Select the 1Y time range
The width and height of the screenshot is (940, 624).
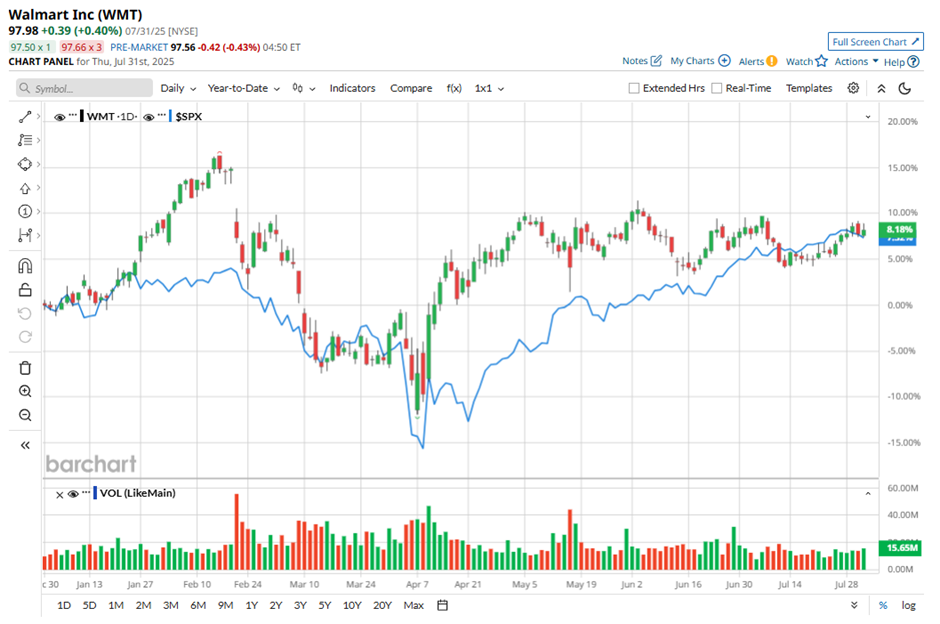point(251,605)
